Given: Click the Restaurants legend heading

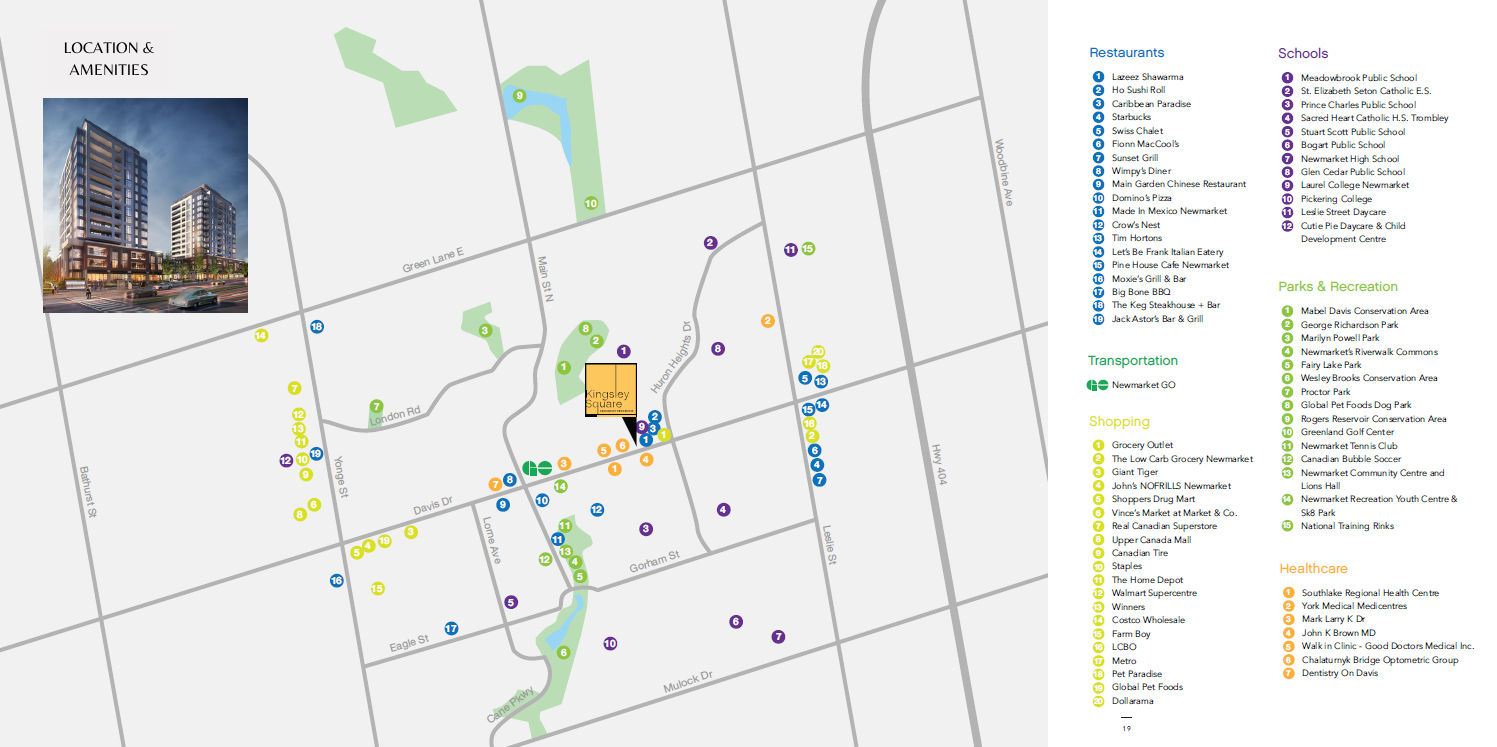Looking at the screenshot, I should pos(1126,53).
